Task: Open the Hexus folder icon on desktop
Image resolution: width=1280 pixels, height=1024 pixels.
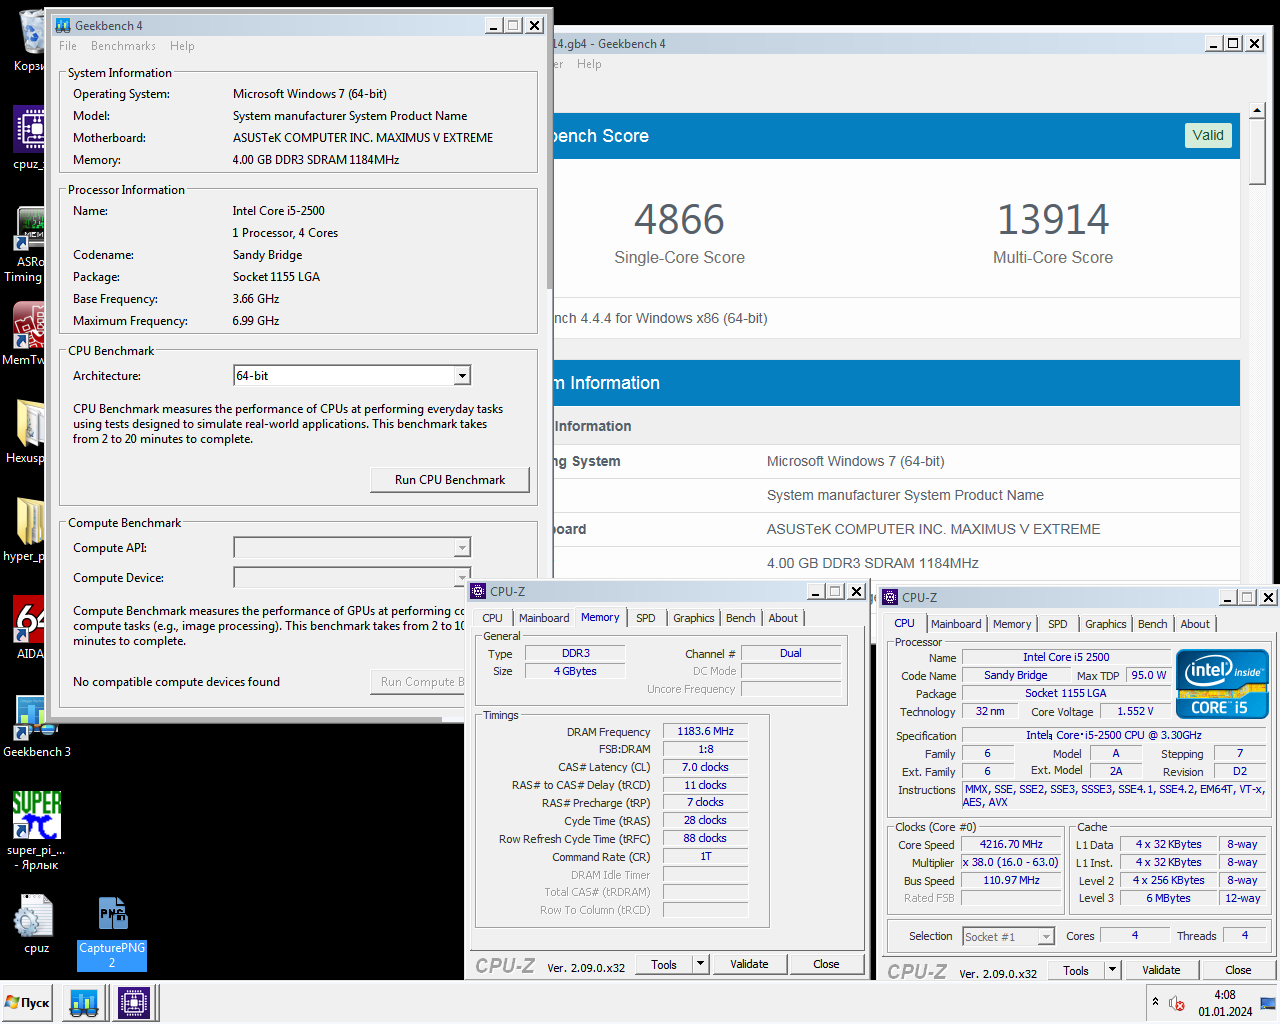Action: pyautogui.click(x=28, y=432)
